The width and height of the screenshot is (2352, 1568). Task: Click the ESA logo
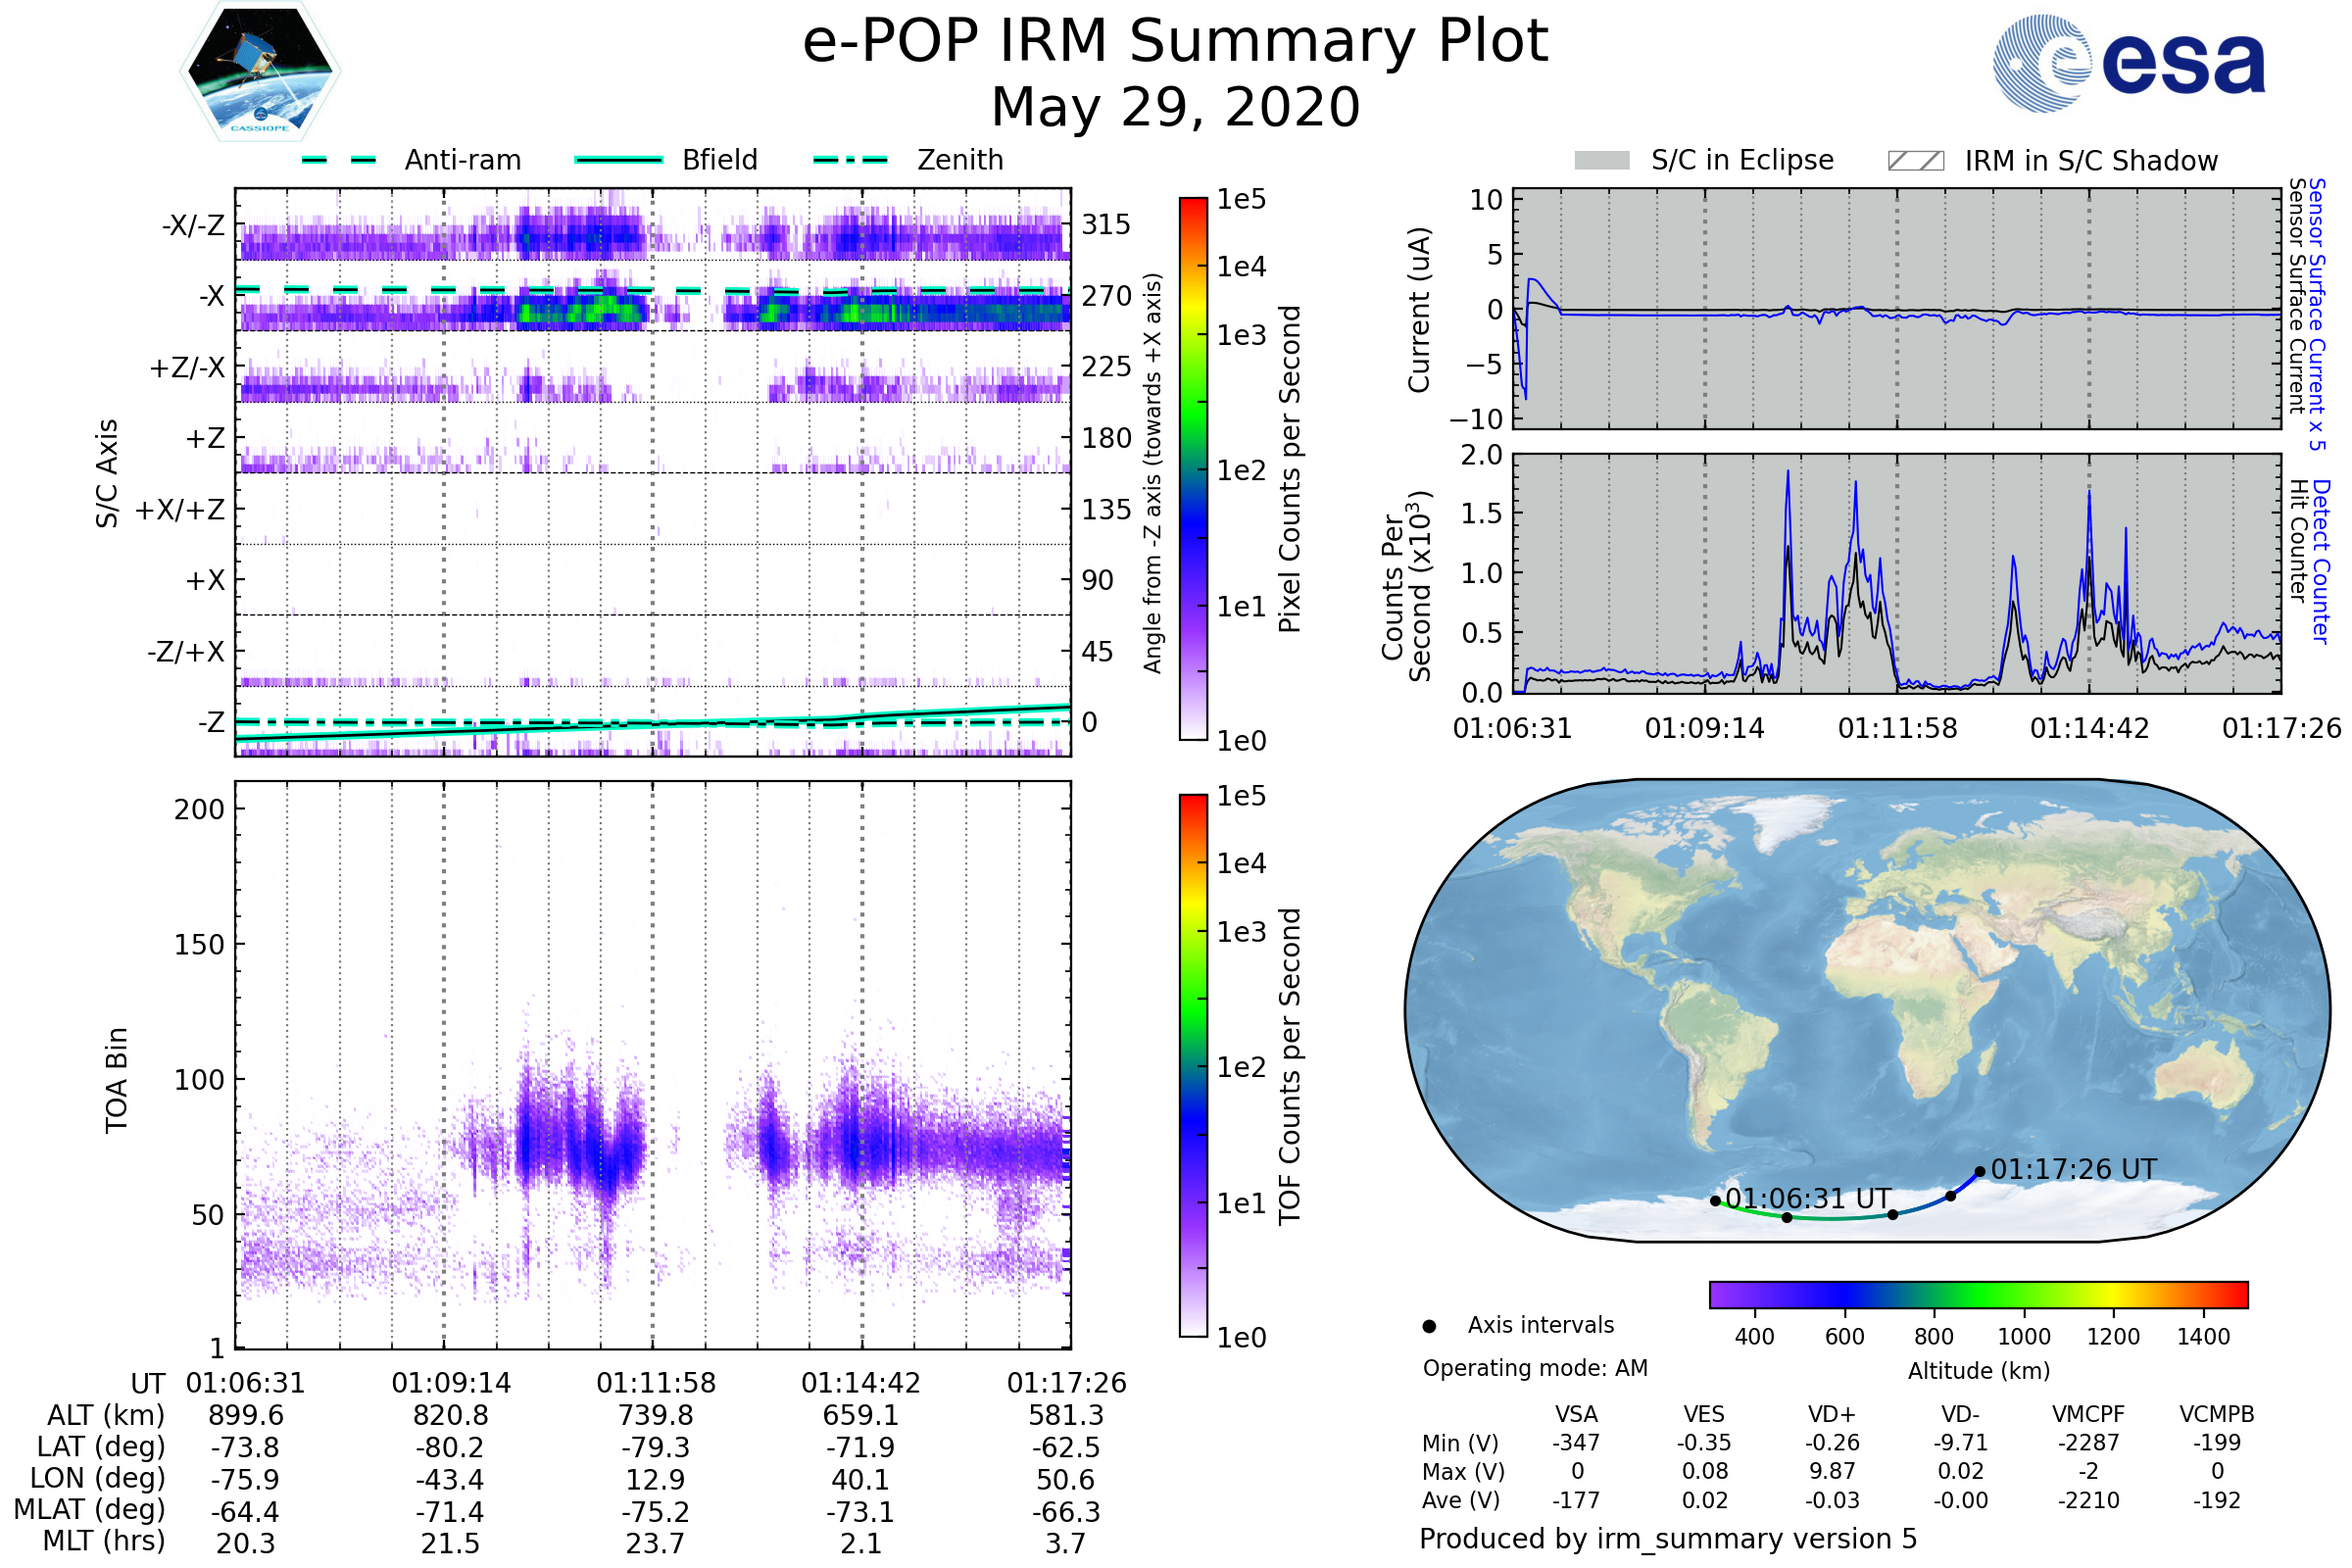point(2128,62)
